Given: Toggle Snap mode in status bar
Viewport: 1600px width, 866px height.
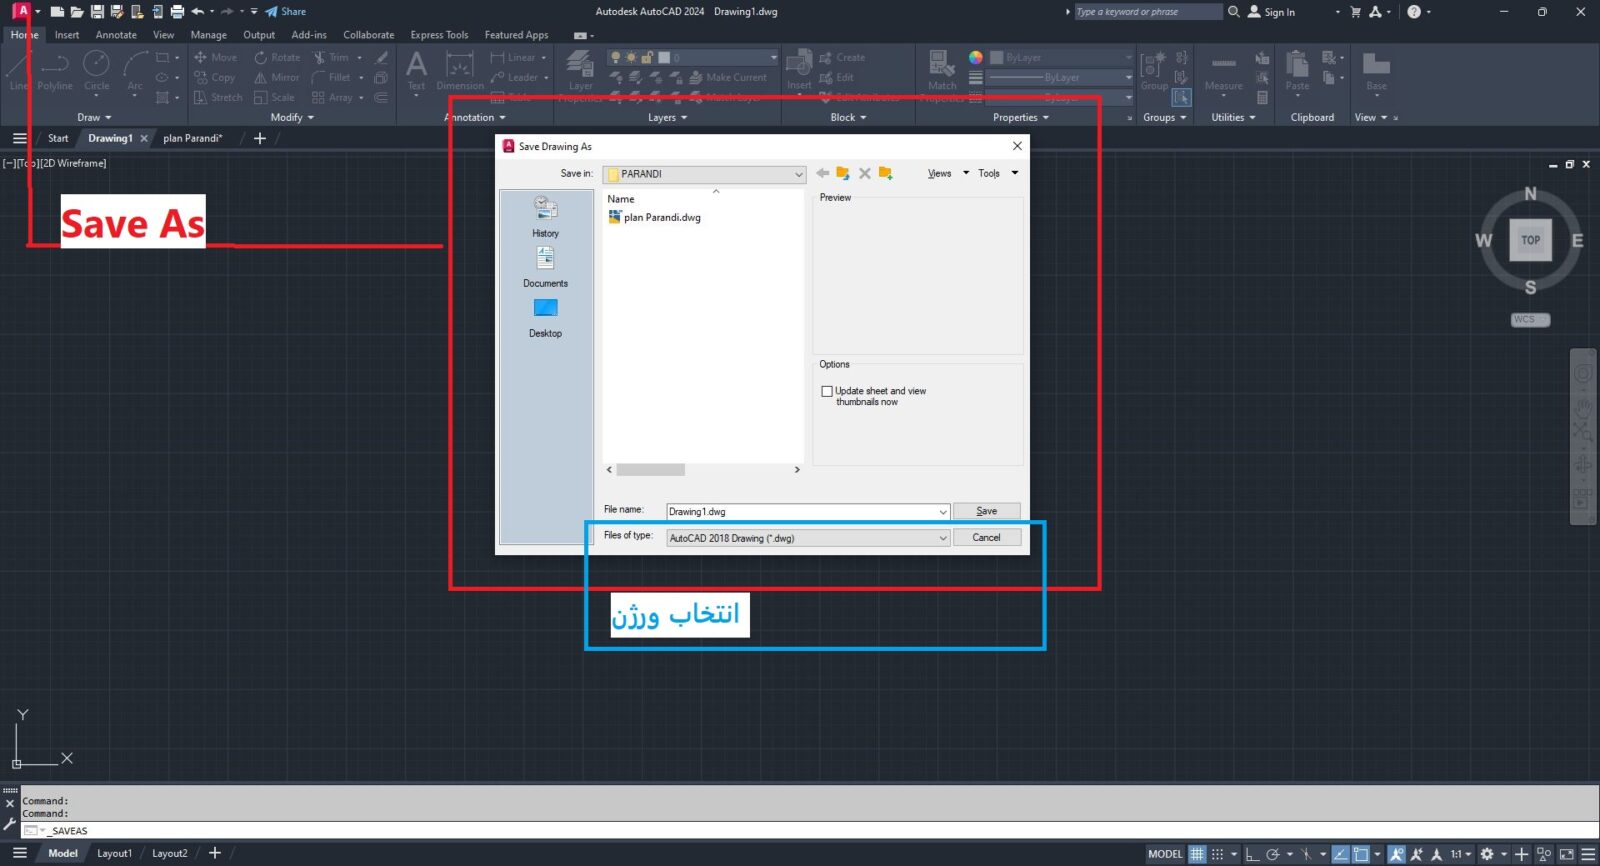Looking at the screenshot, I should coord(1217,854).
